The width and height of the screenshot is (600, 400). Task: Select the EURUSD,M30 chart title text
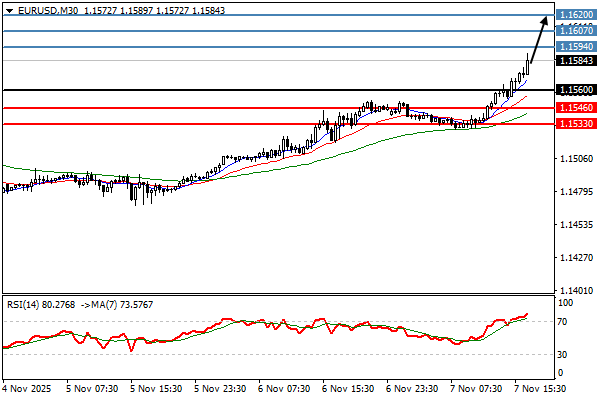coord(47,8)
